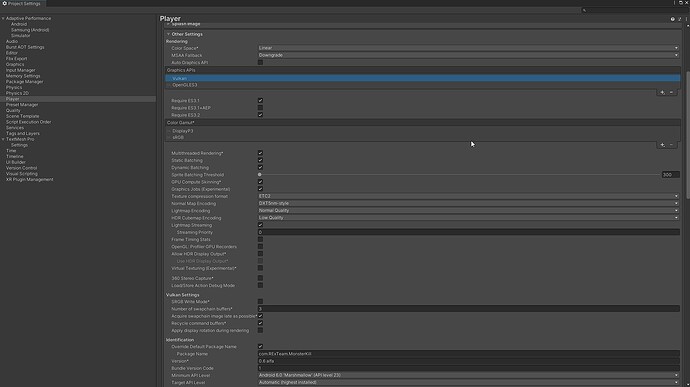Enable 360 Stereo Capture
This screenshot has height=387, width=690.
260,278
